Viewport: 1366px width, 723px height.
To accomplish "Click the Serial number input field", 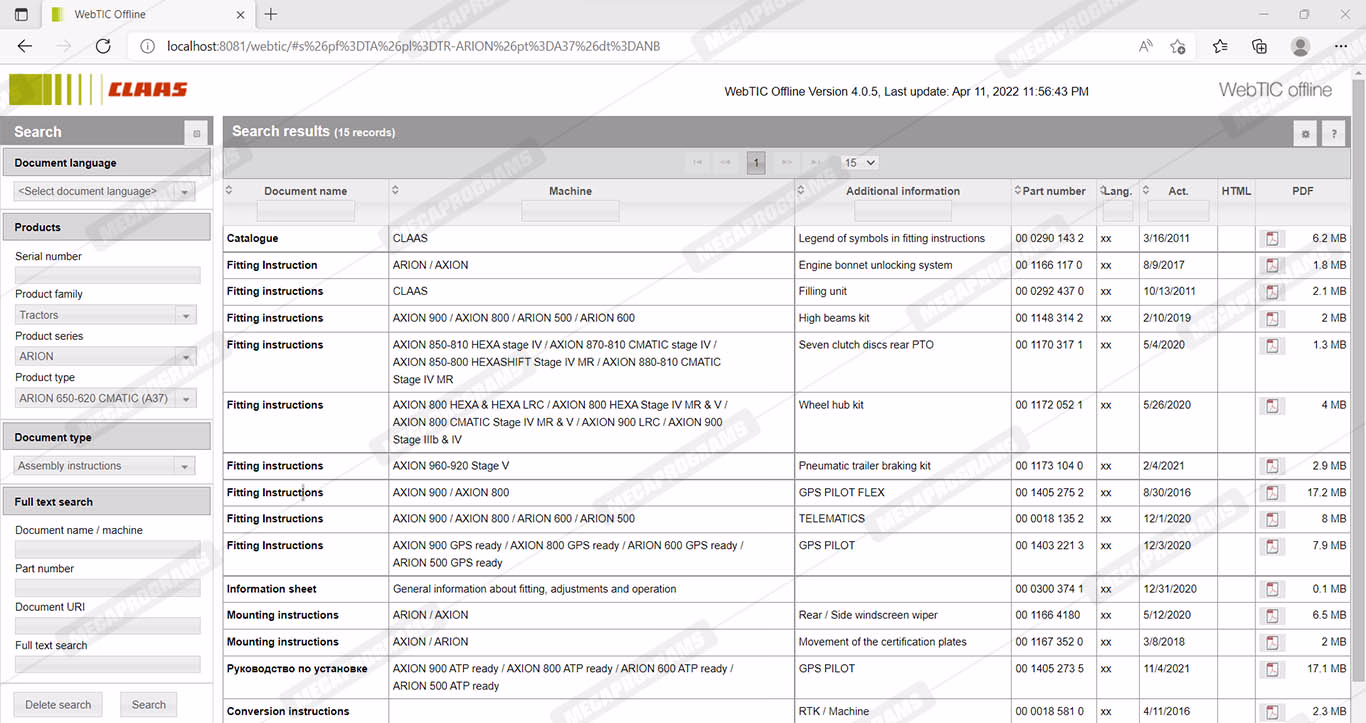I will 107,275.
